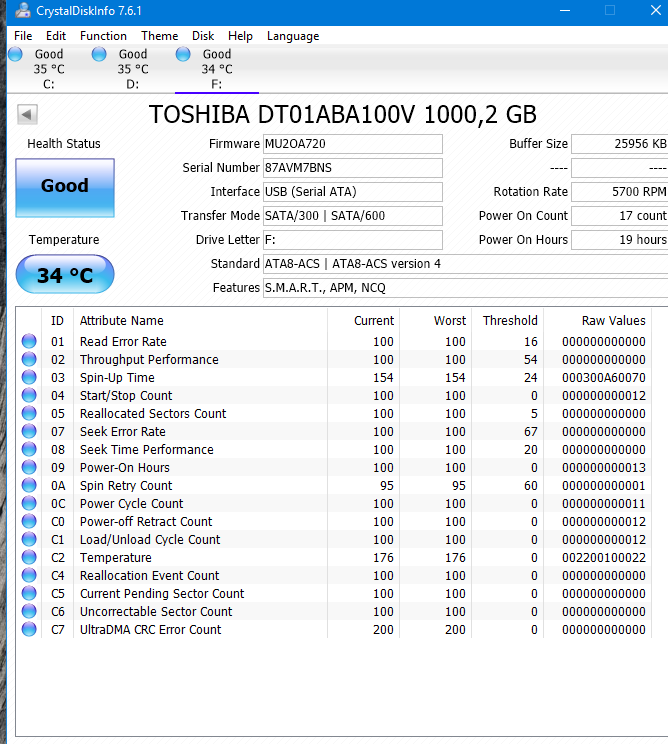Click the Drive Letter field F:

click(x=353, y=240)
